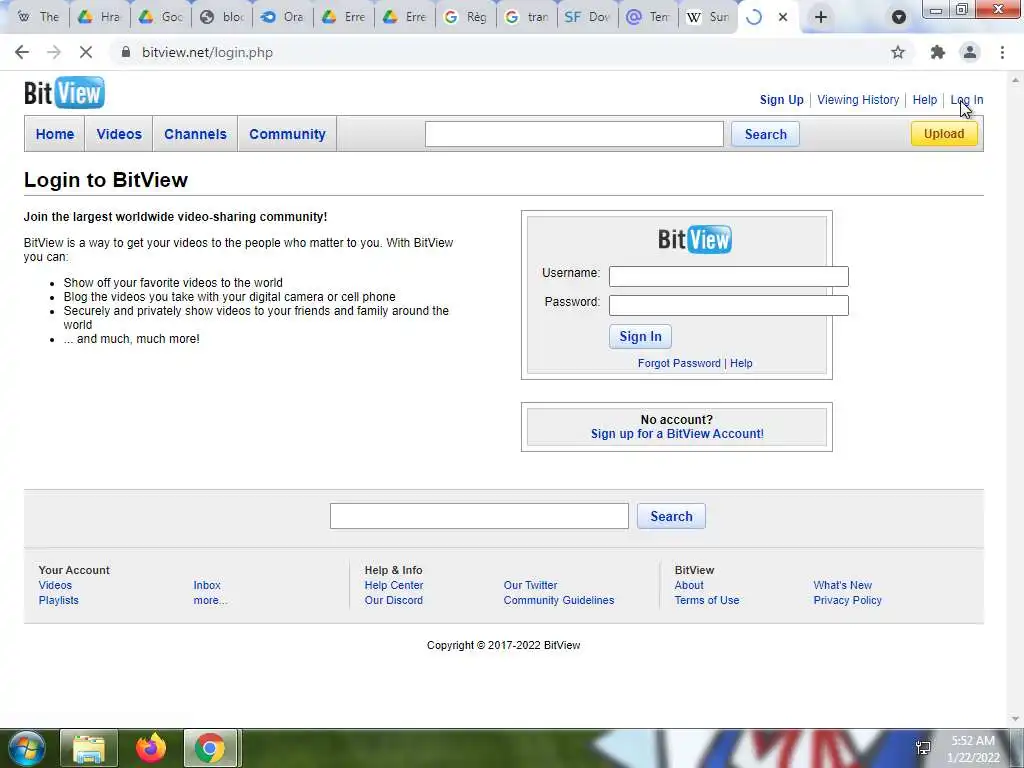Launch Firefox from the taskbar

(151, 748)
